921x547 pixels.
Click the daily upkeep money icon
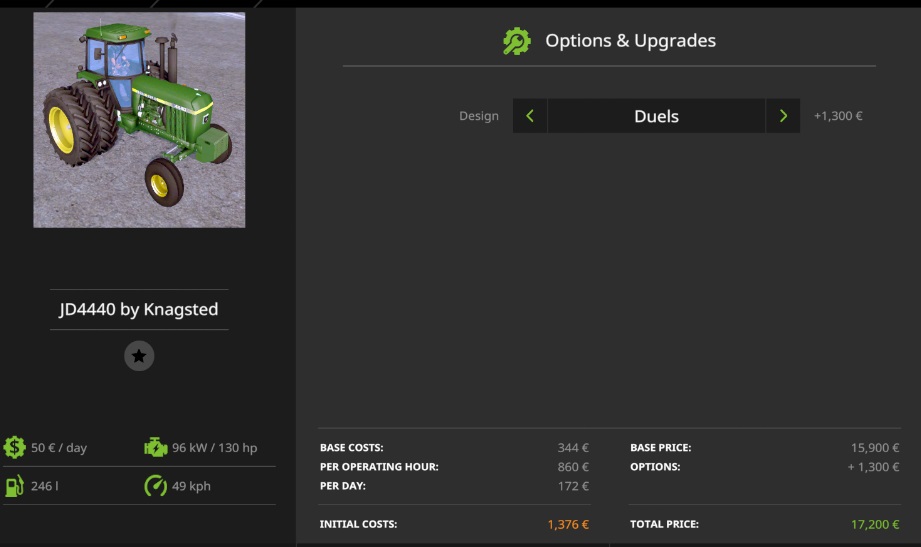click(x=15, y=447)
